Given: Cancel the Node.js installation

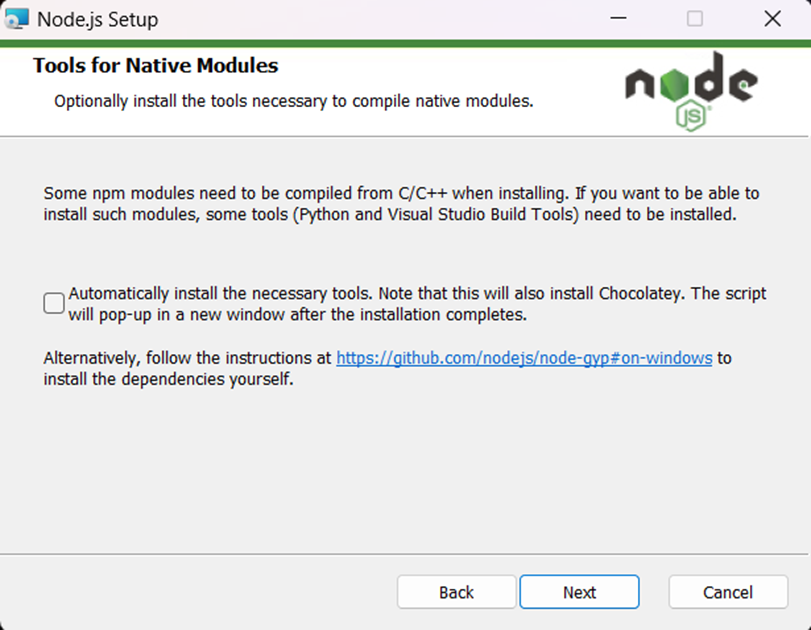Looking at the screenshot, I should [x=728, y=592].
